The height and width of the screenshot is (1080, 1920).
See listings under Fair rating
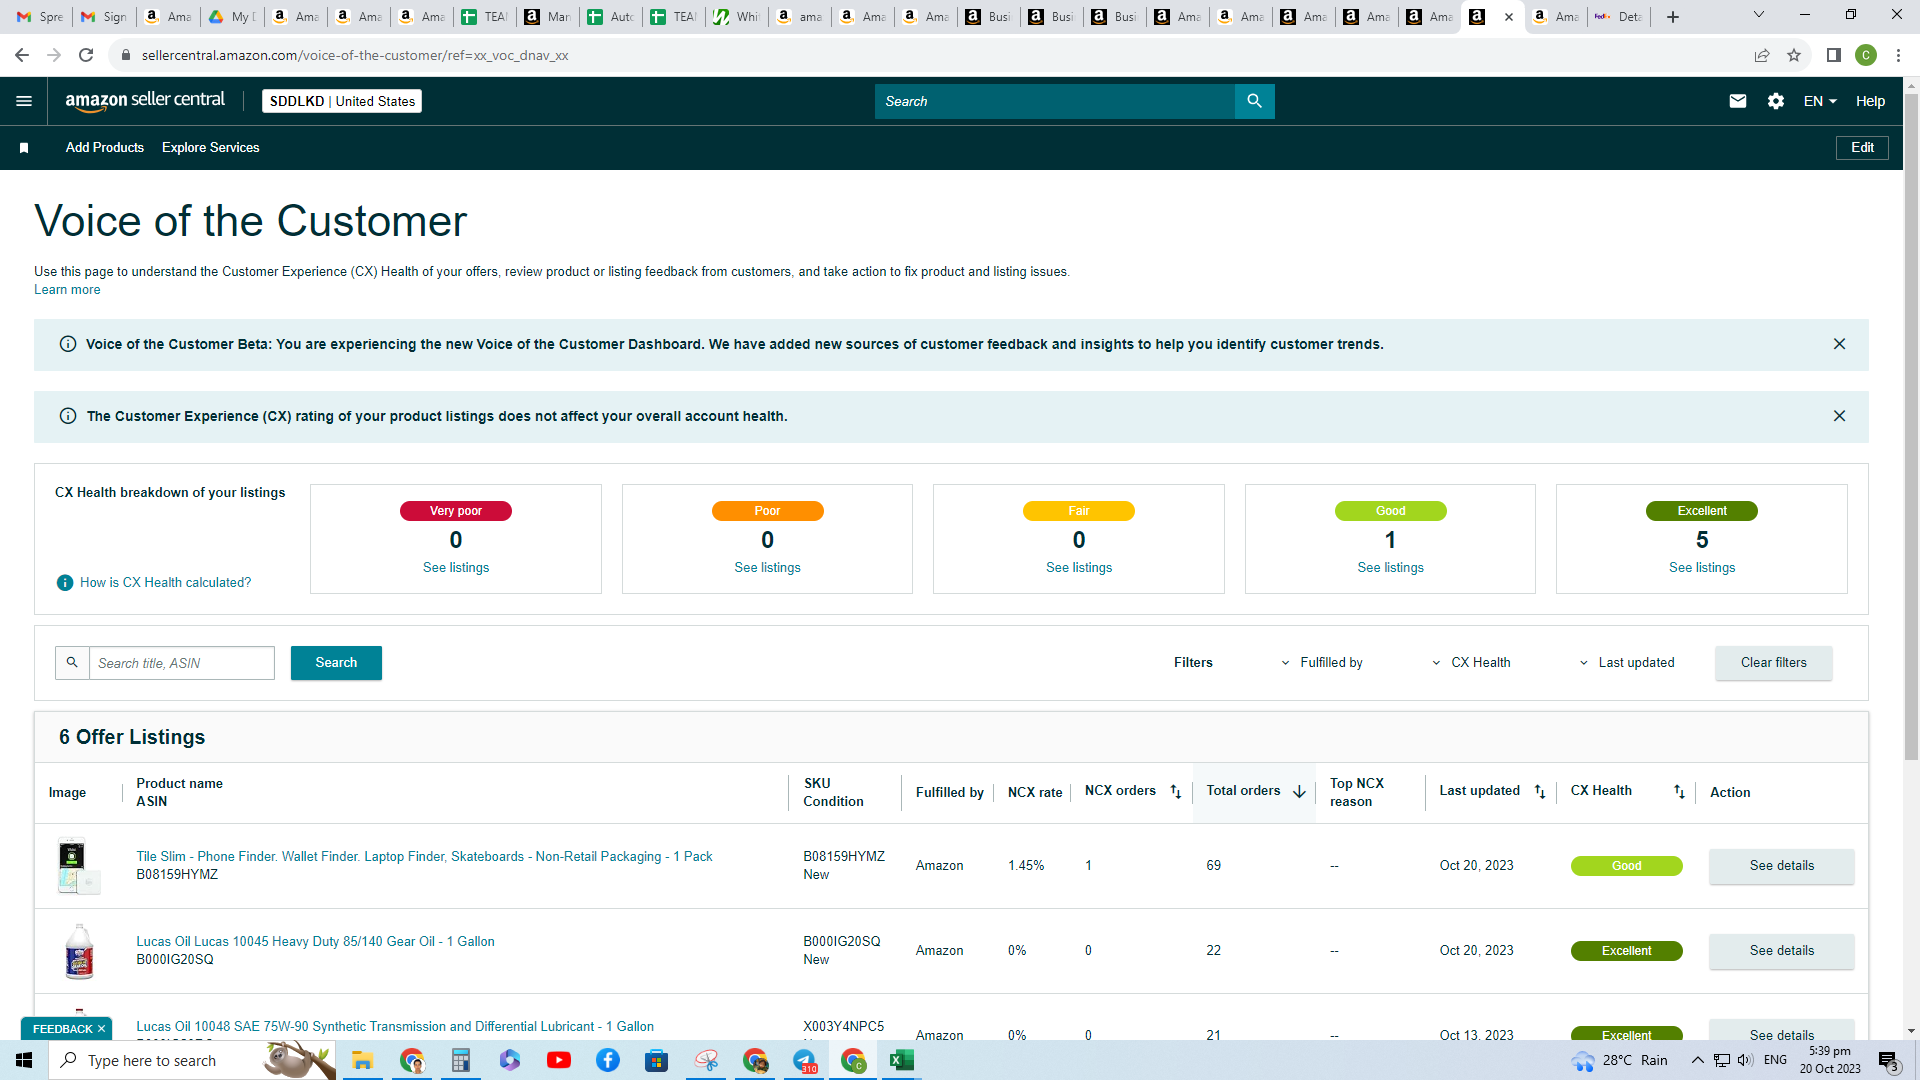pyautogui.click(x=1079, y=568)
